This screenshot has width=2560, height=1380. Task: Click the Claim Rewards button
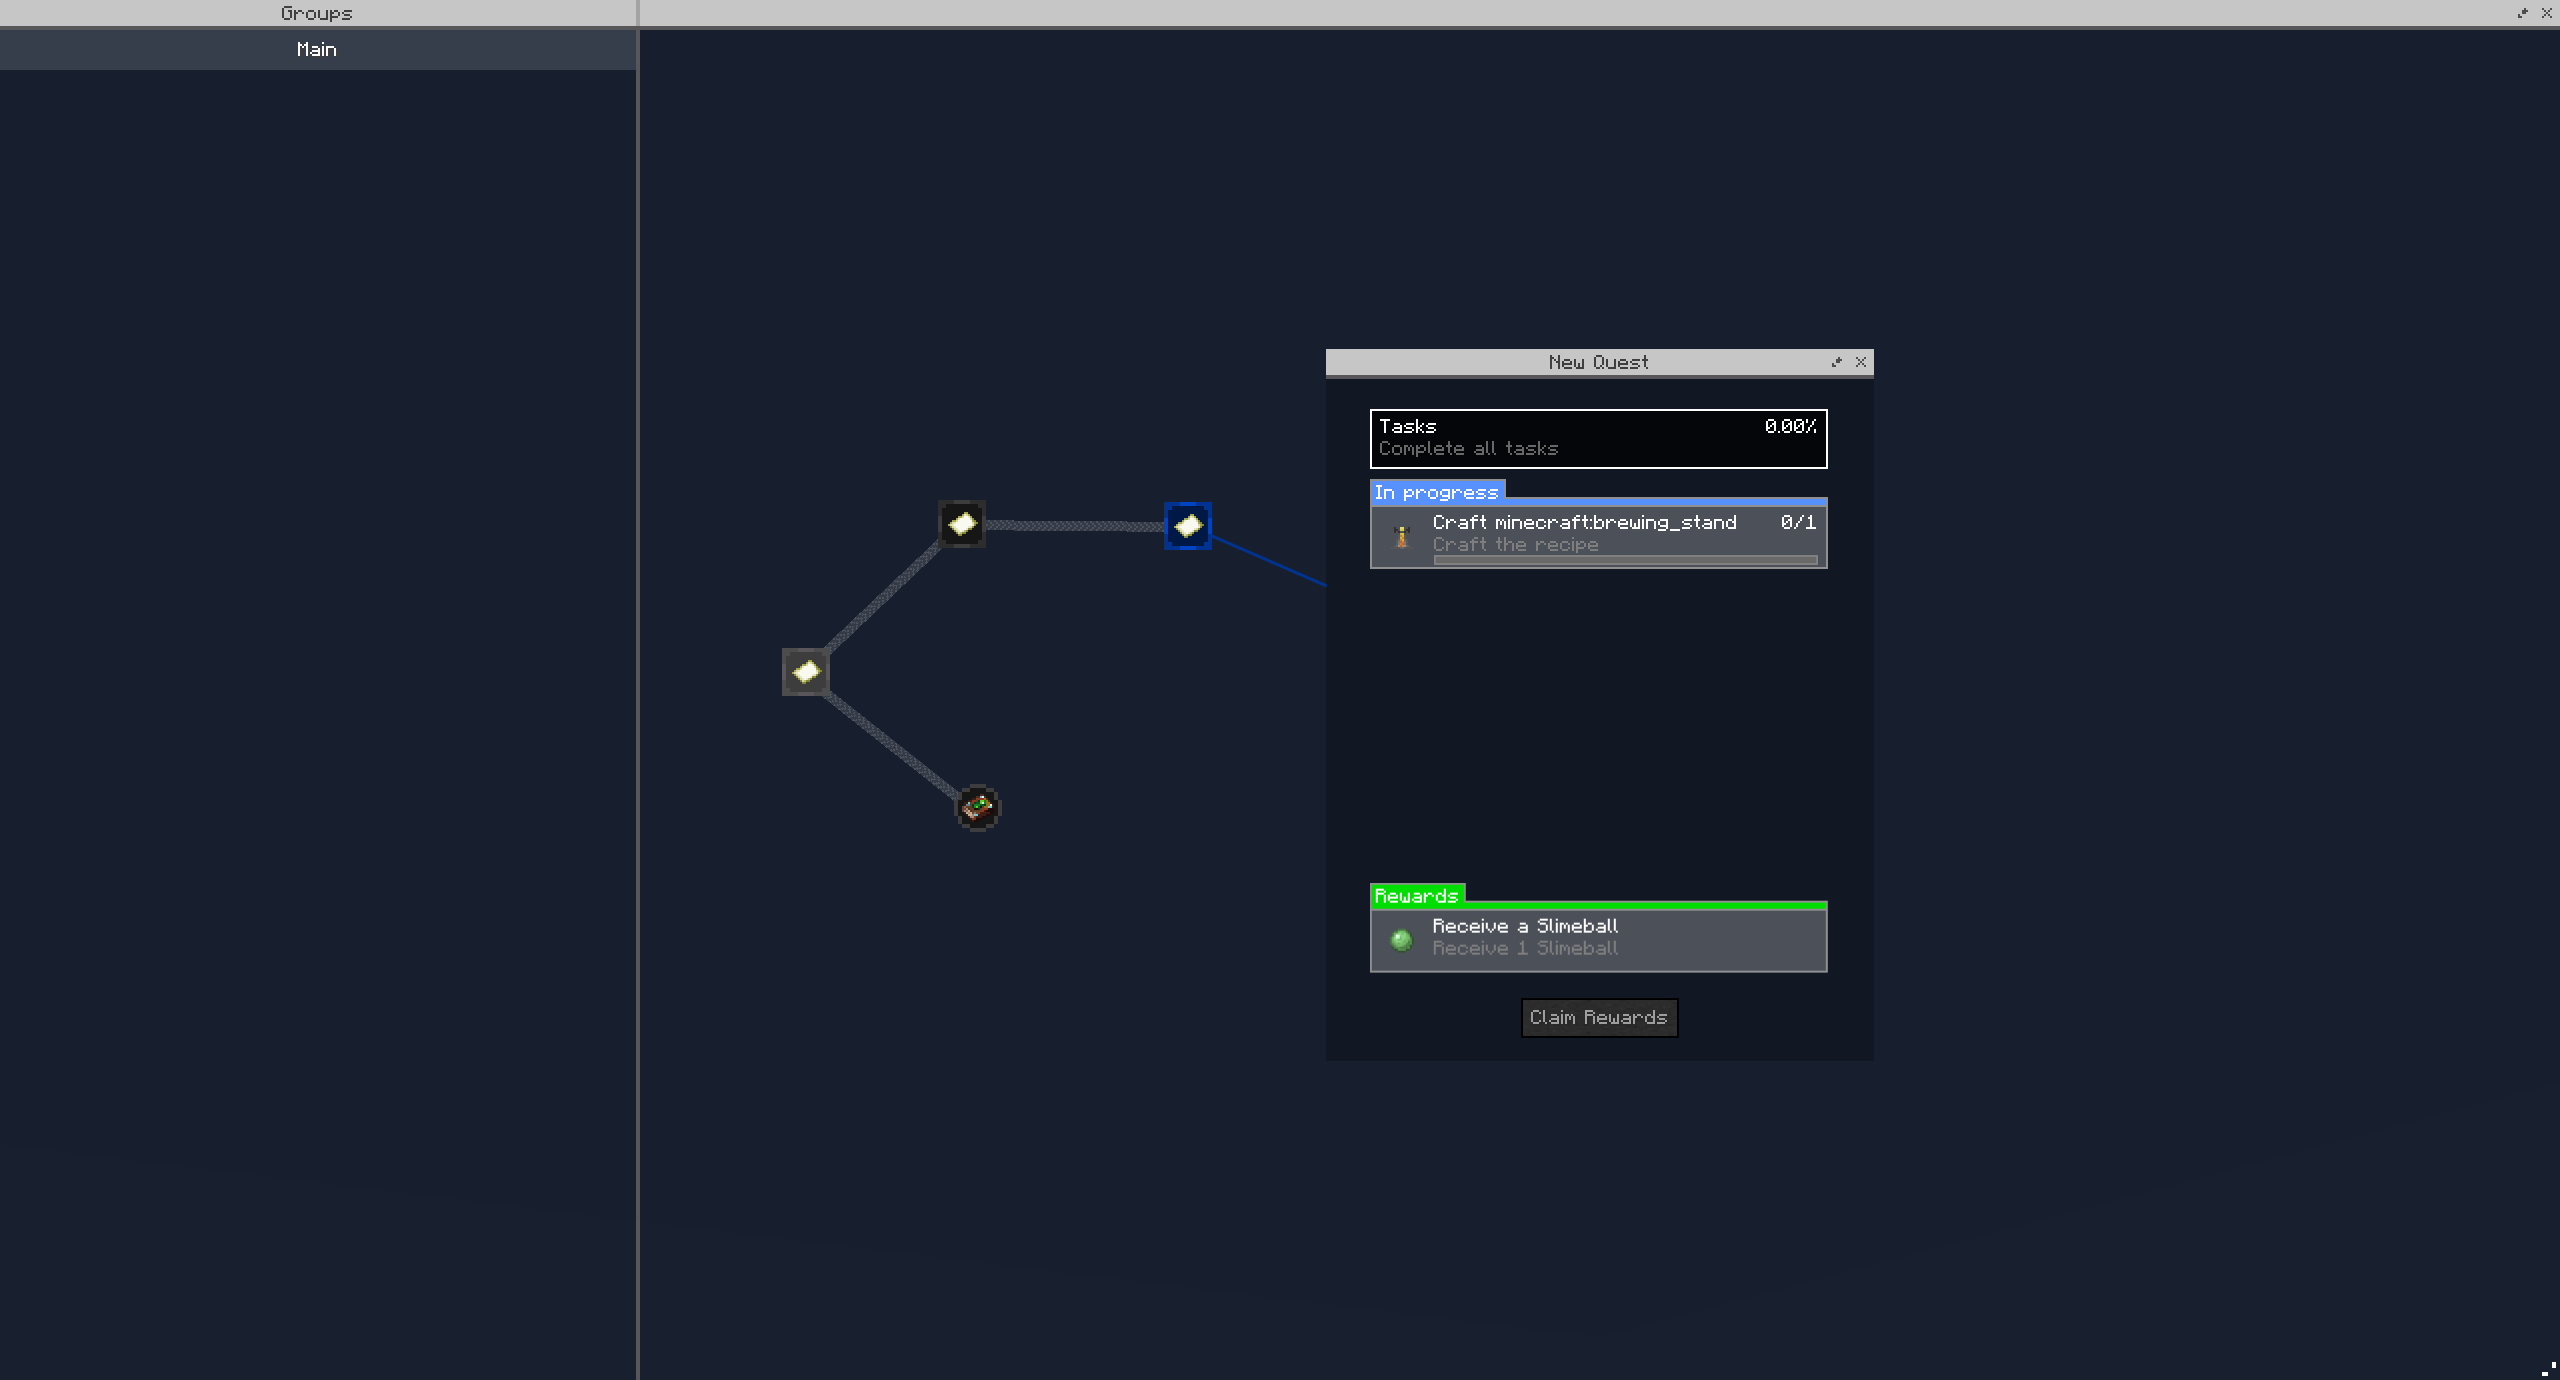click(x=1598, y=1017)
